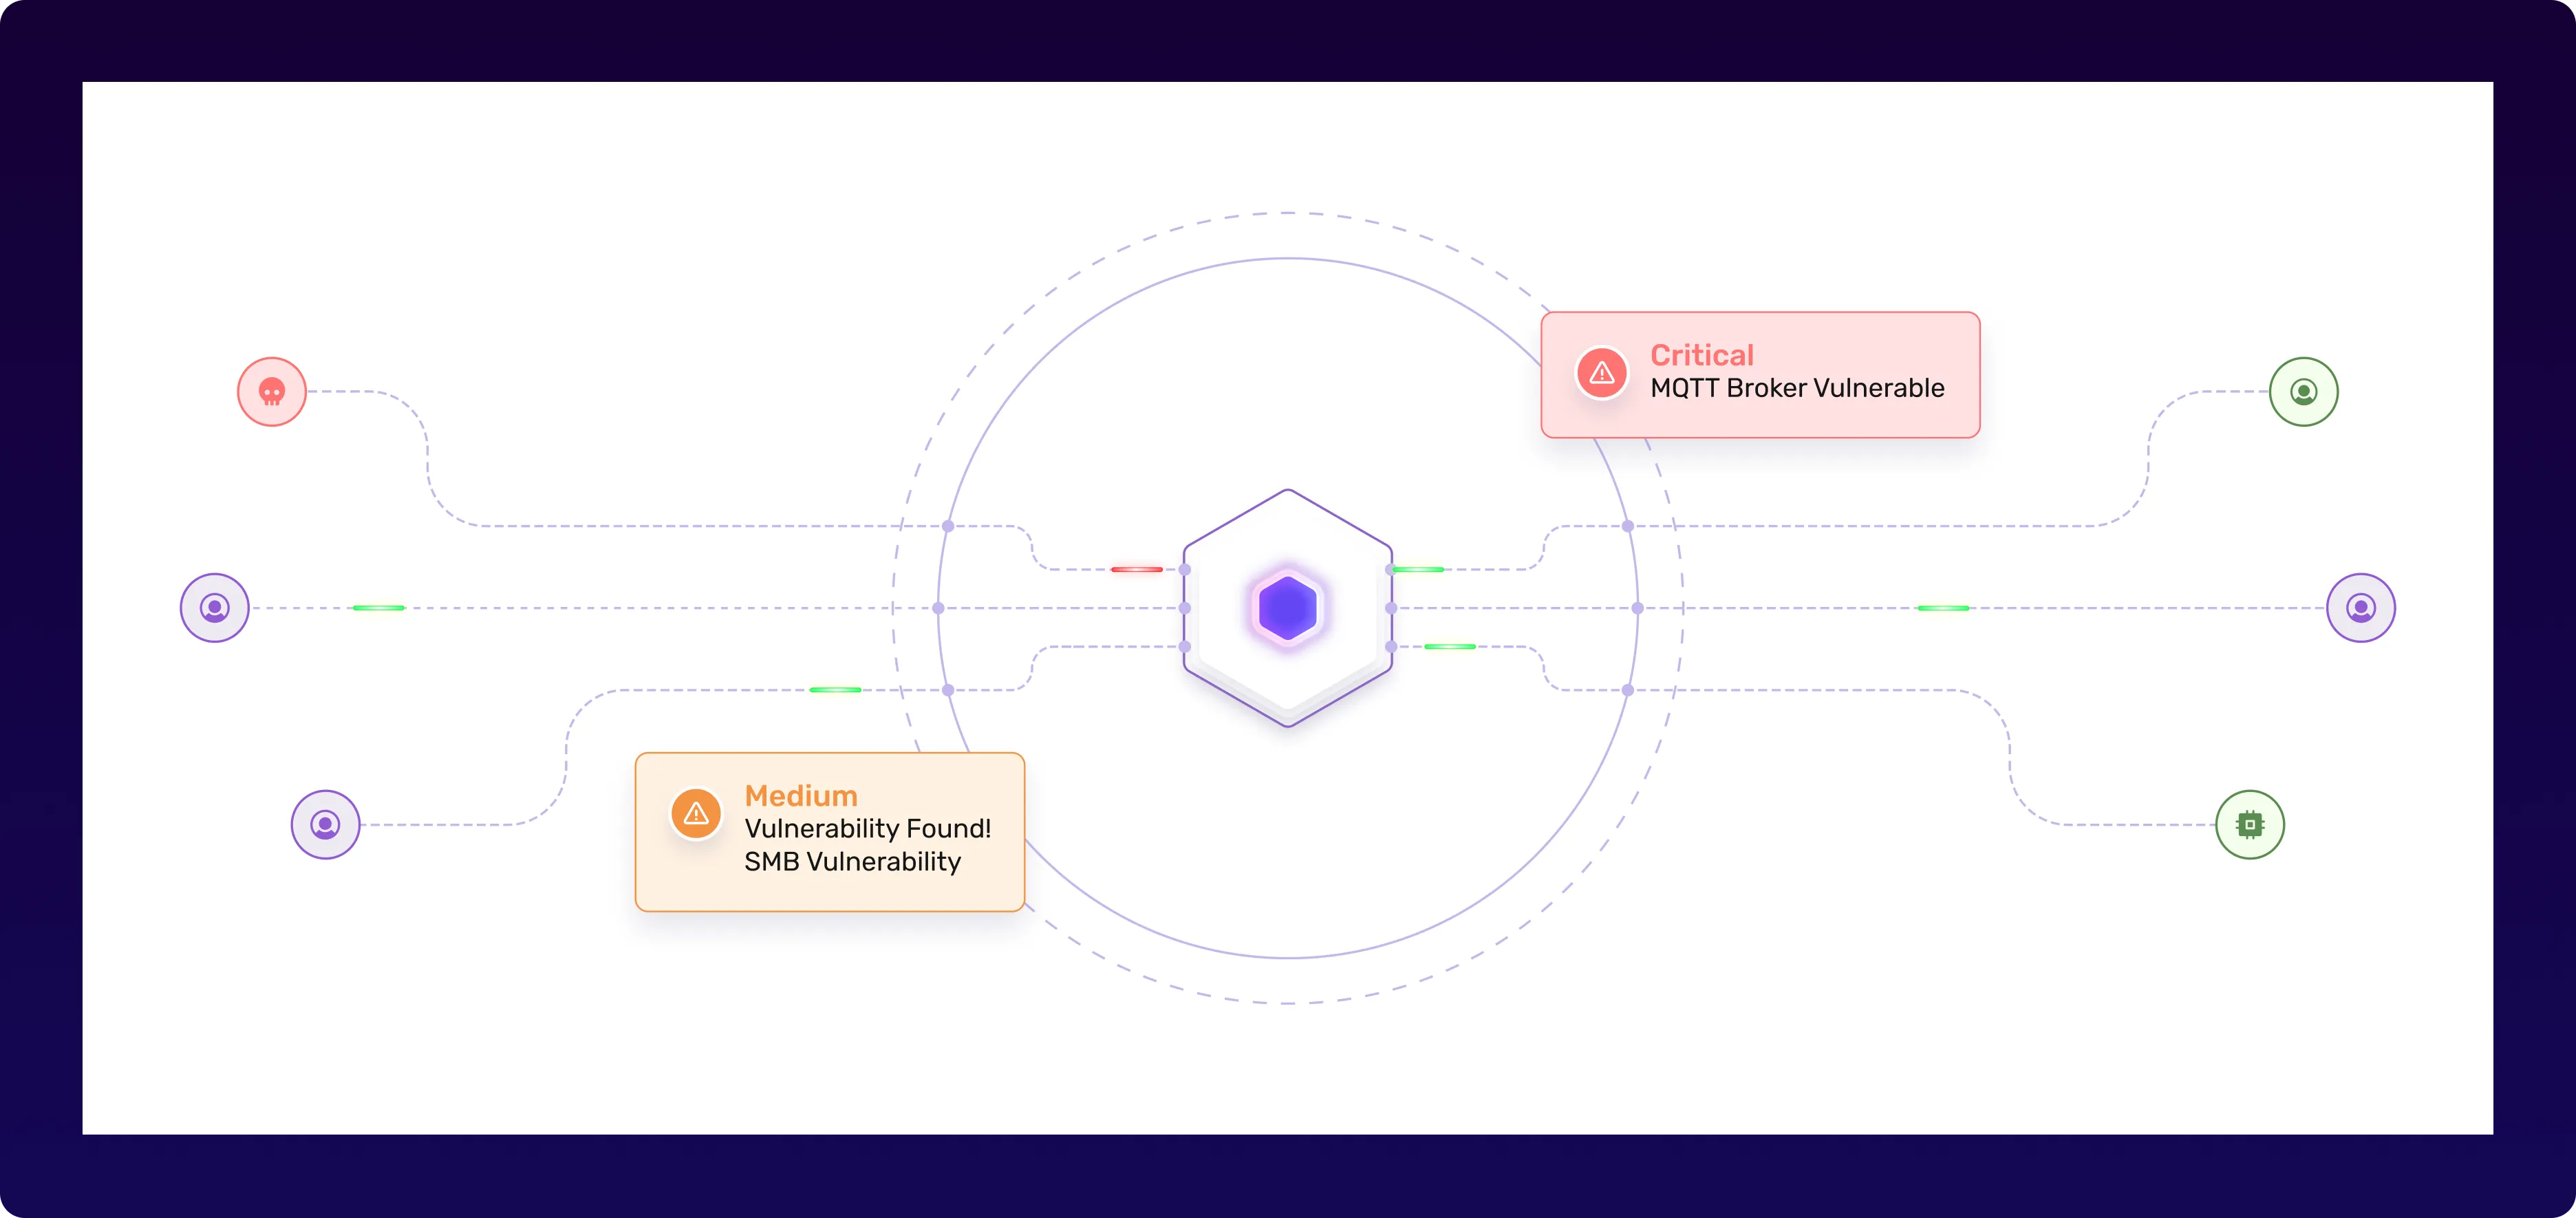This screenshot has width=2576, height=1218.
Task: Click "Vulnerability Found!" text in orange card
Action: [x=868, y=829]
